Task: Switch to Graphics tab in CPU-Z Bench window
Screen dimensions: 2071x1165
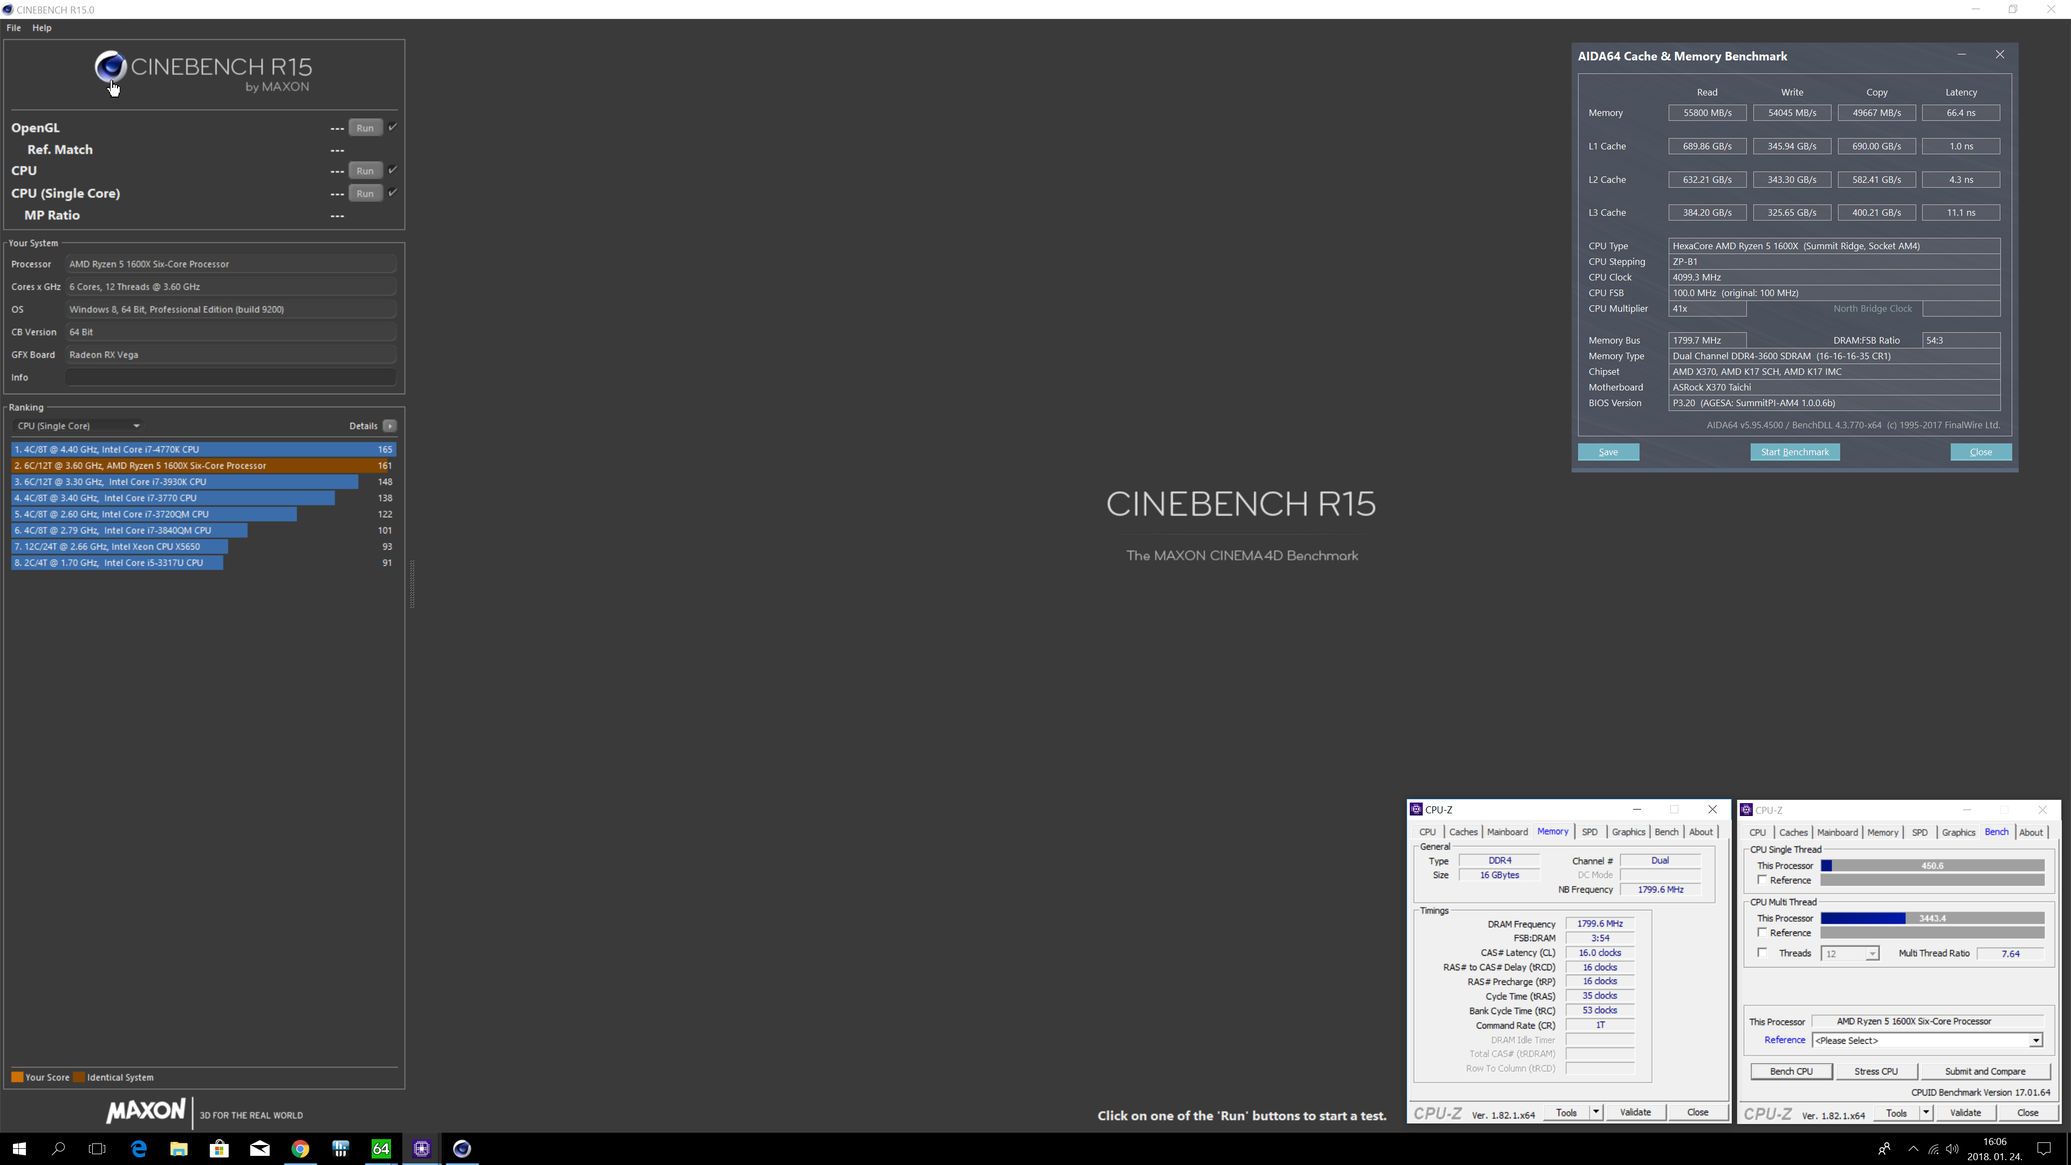Action: (1958, 832)
